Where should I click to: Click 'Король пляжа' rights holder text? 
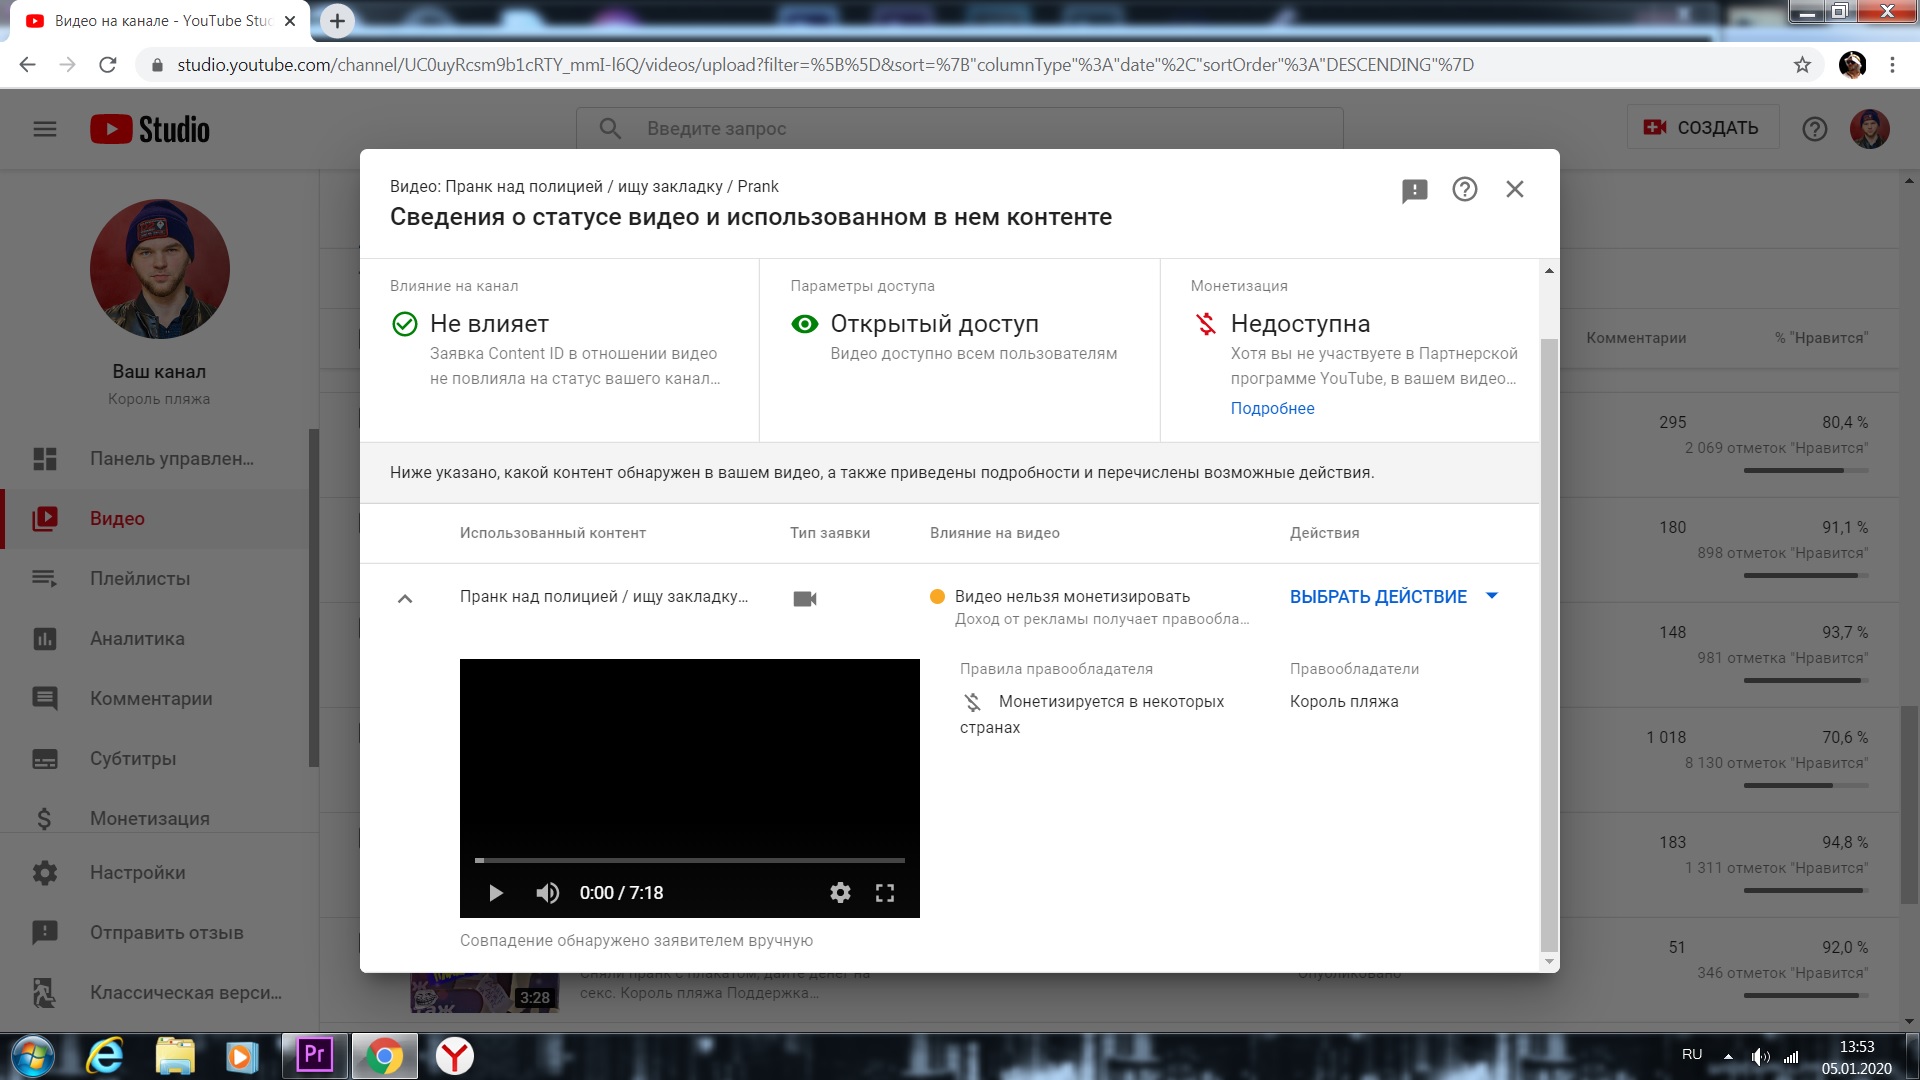tap(1344, 702)
